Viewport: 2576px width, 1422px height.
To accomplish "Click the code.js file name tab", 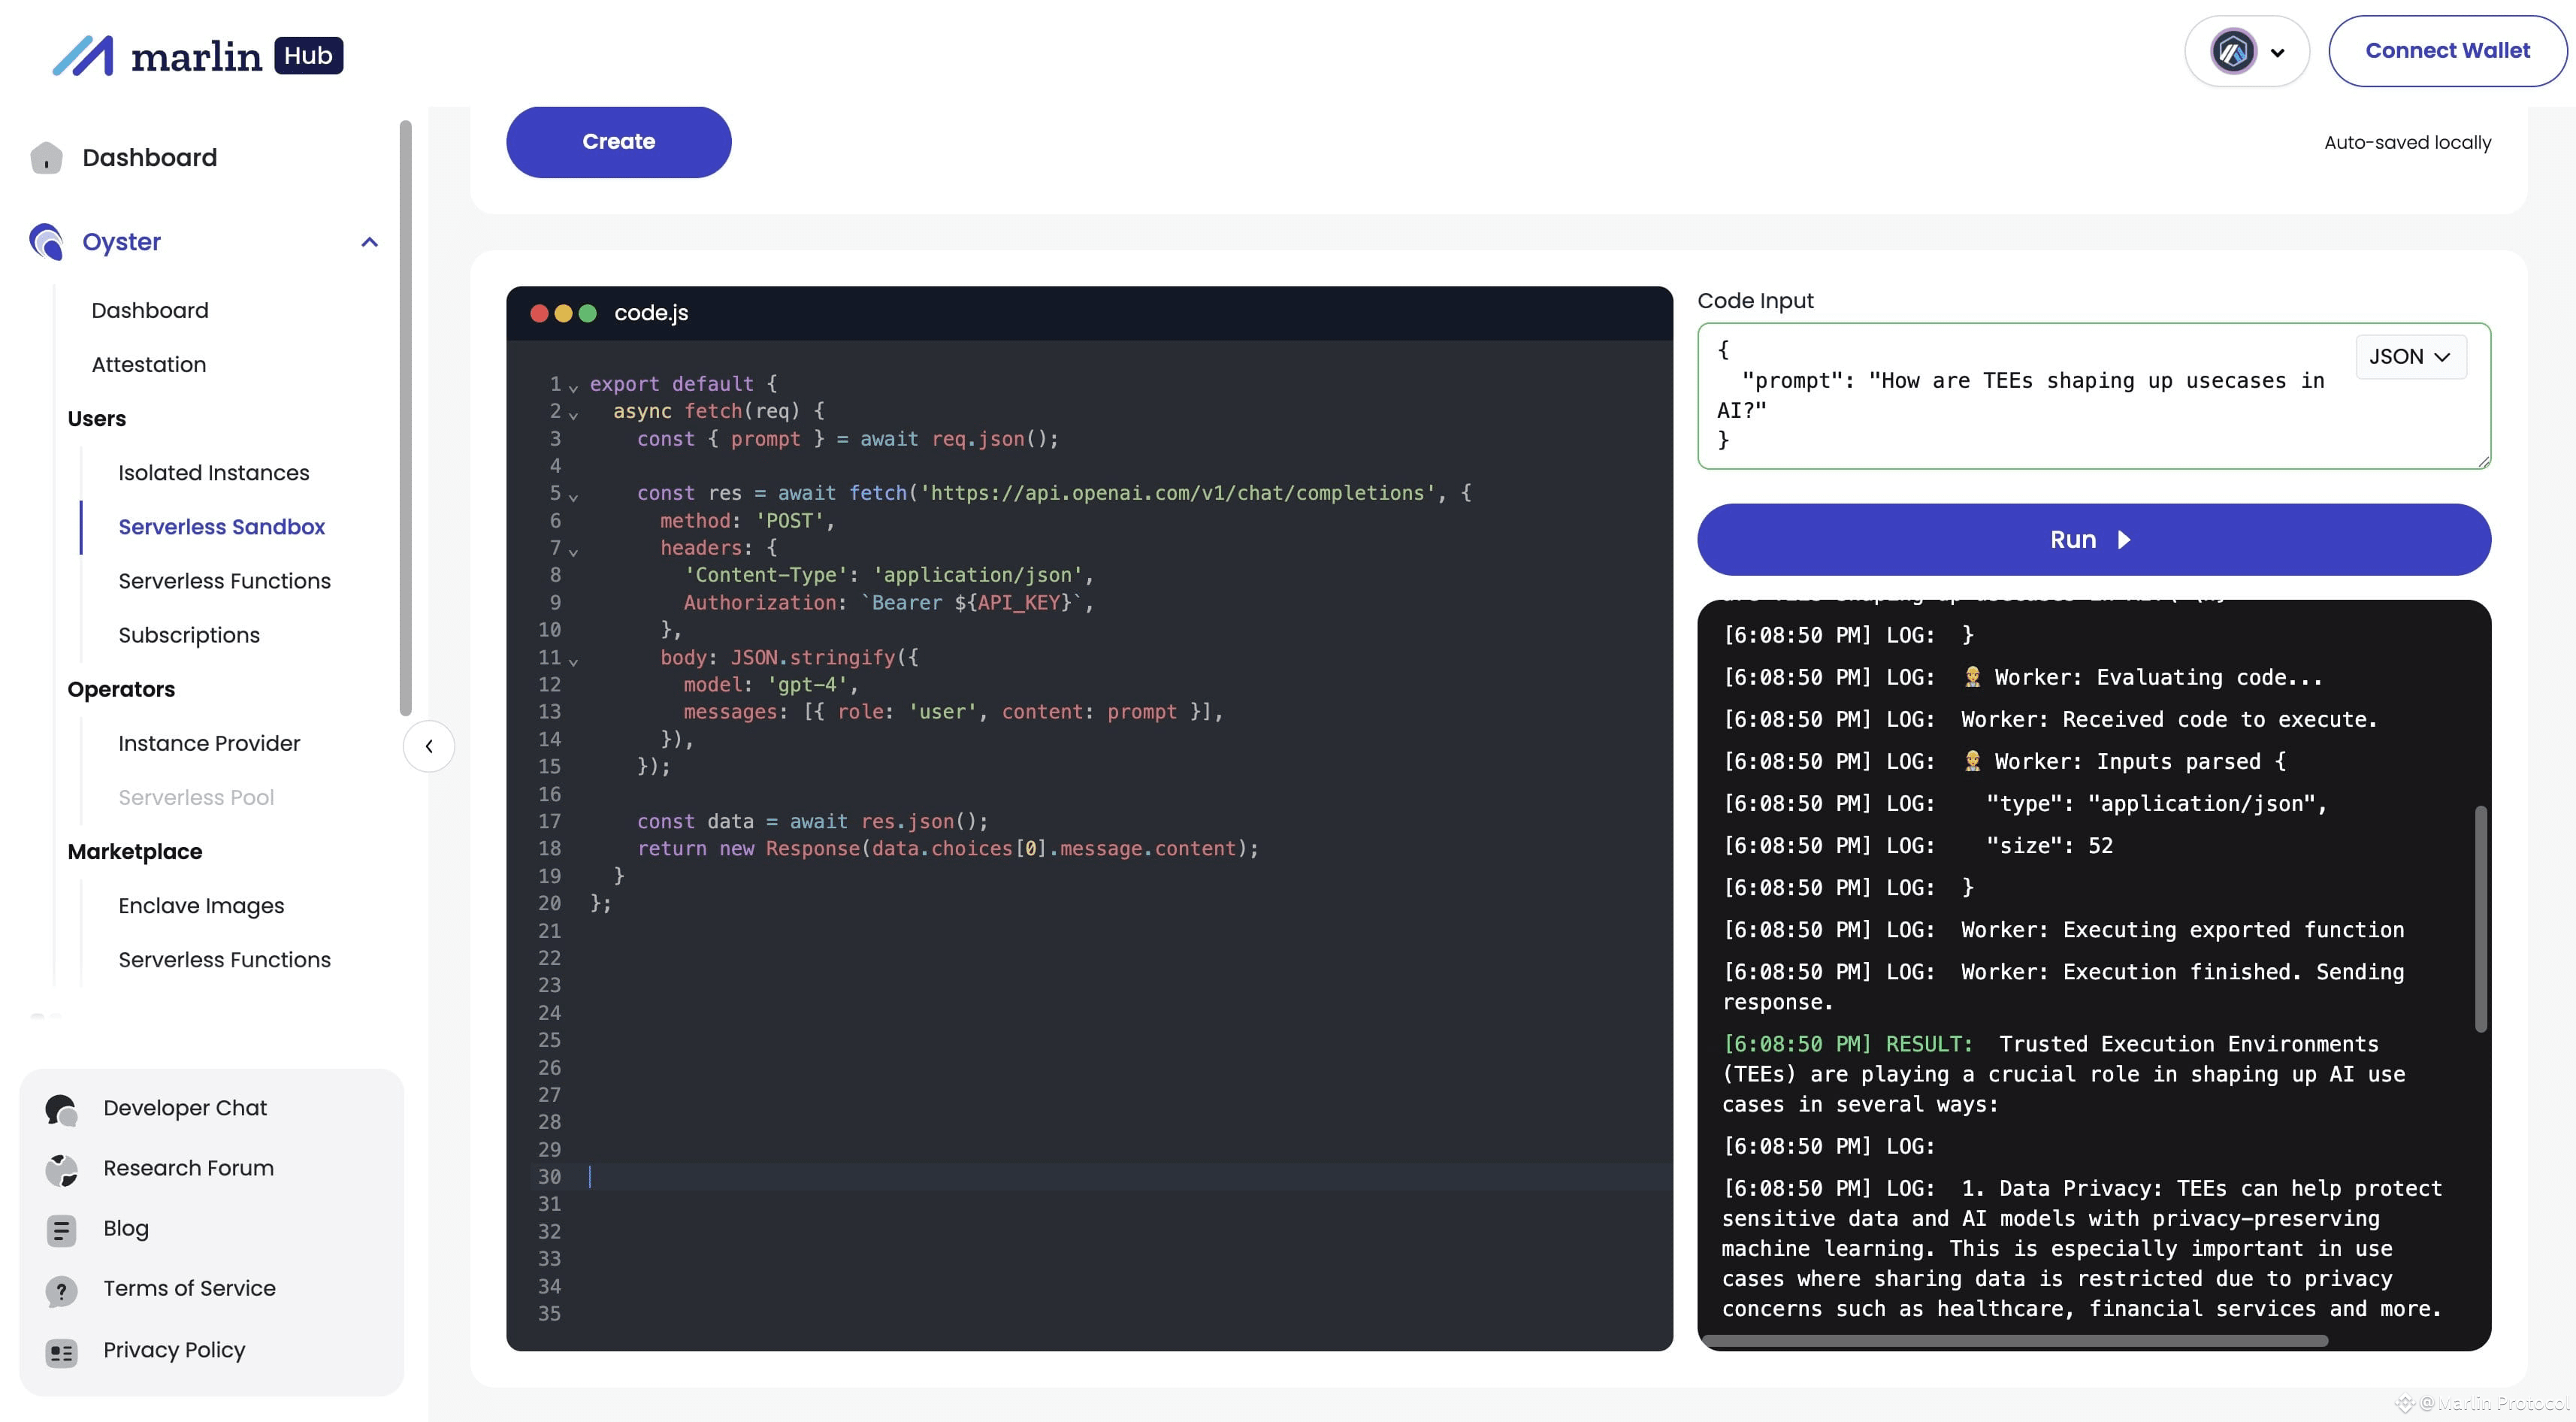I will 651,313.
